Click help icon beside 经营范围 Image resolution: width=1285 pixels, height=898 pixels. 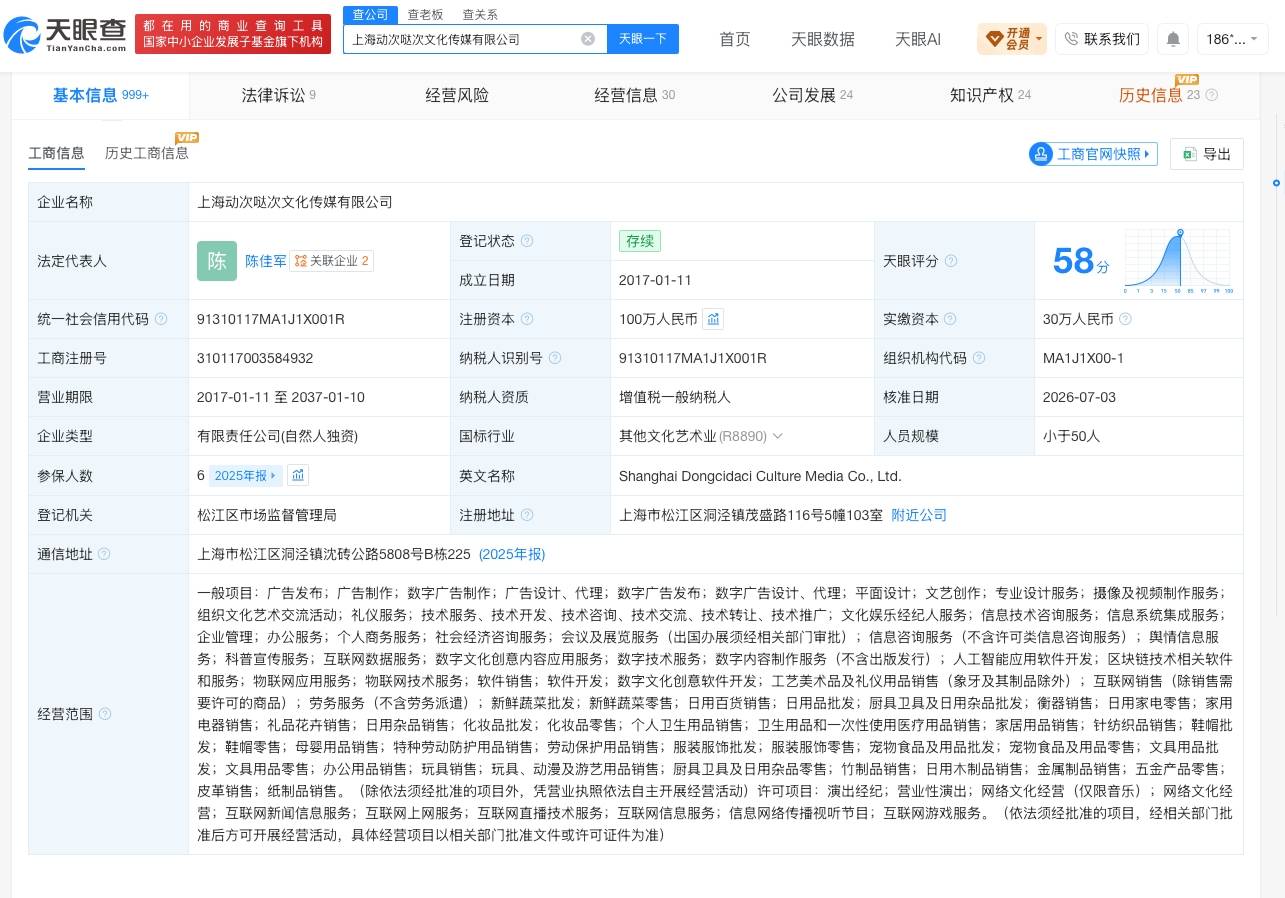tap(105, 714)
